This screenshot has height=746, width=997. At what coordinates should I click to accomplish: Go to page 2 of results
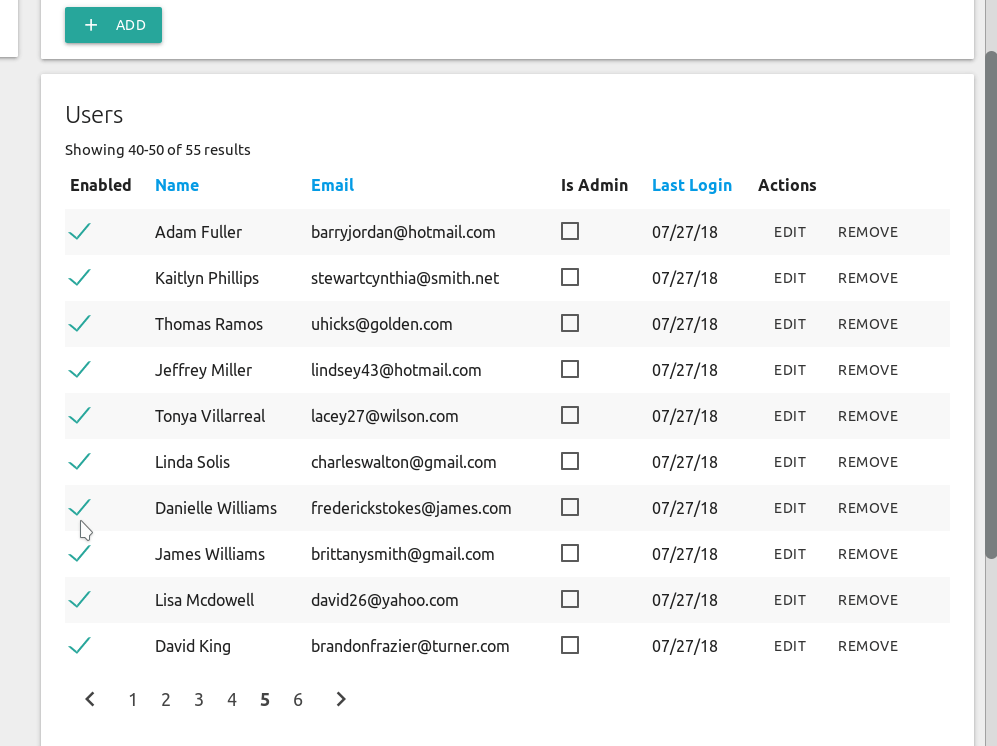click(165, 699)
